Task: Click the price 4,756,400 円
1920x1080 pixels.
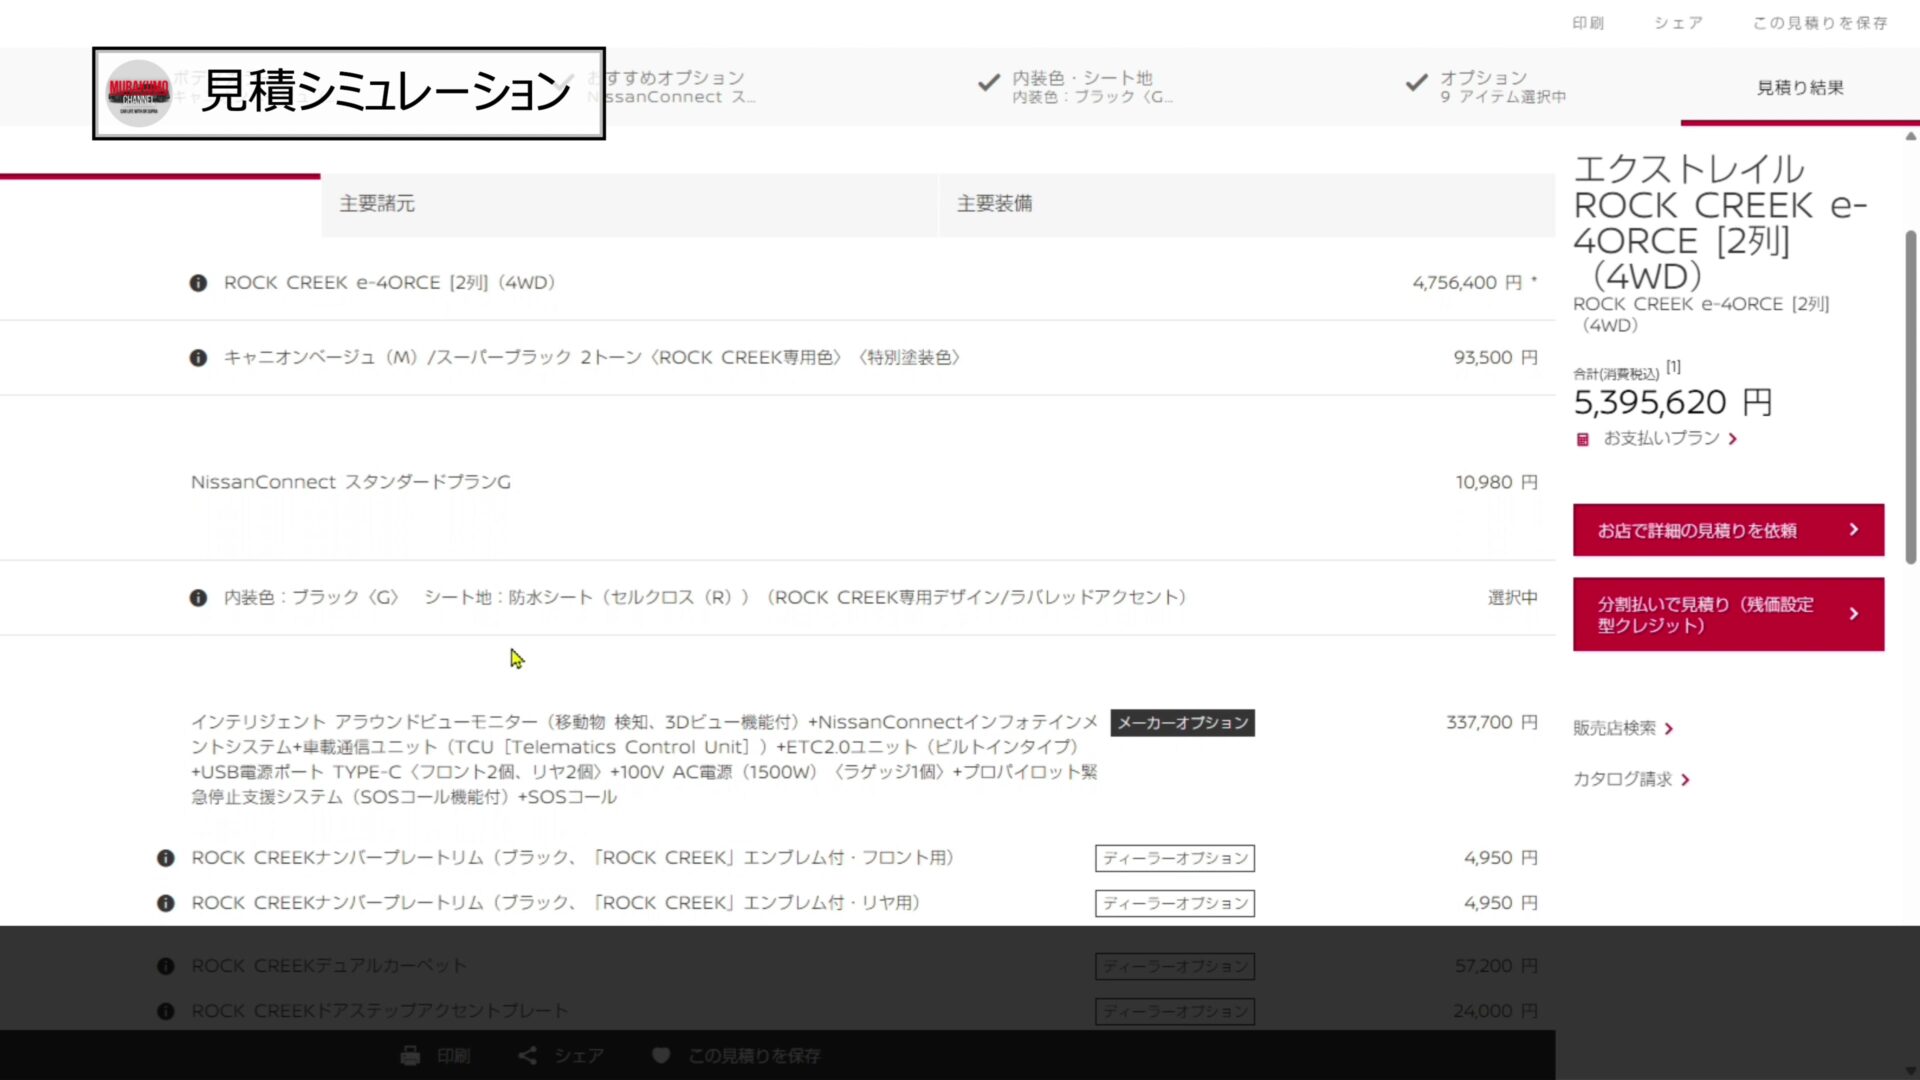Action: point(1467,283)
